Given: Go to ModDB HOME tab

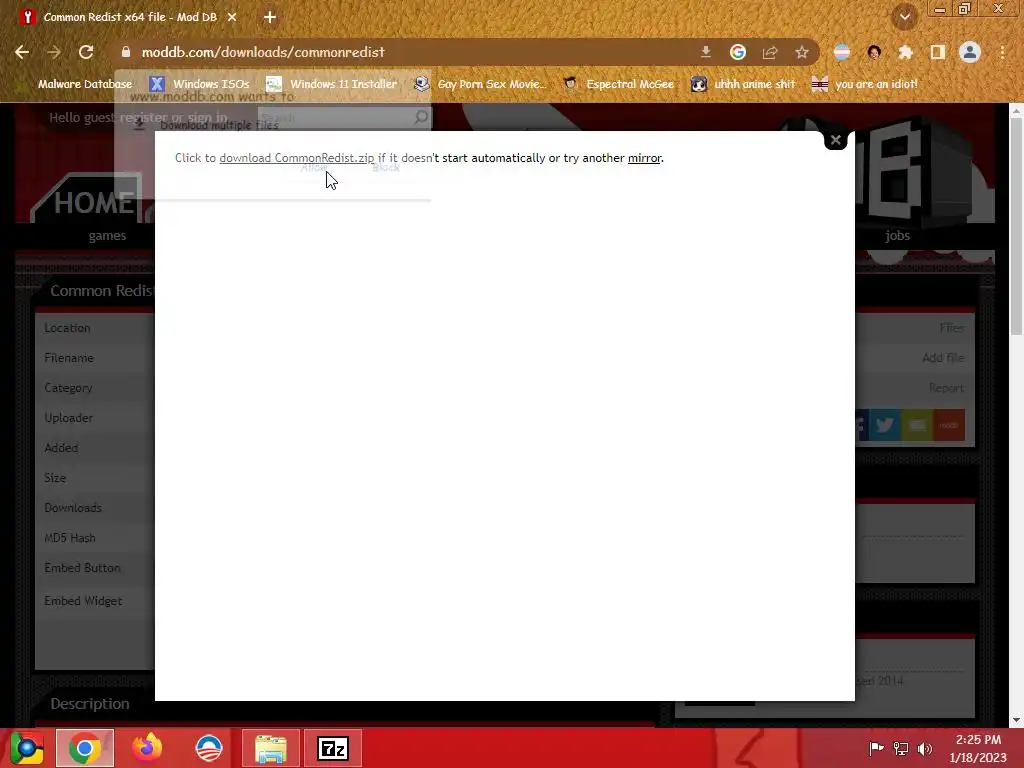Looking at the screenshot, I should [93, 202].
